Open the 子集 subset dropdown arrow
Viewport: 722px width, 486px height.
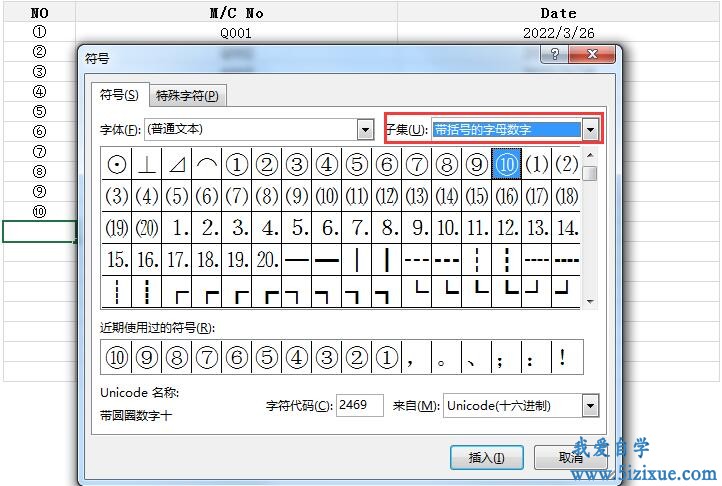[590, 130]
